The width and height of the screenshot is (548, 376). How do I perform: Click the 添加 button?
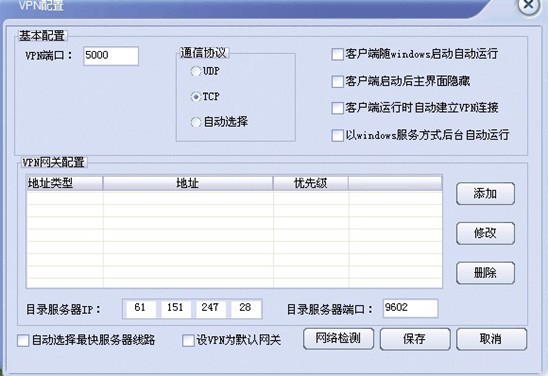(x=485, y=193)
